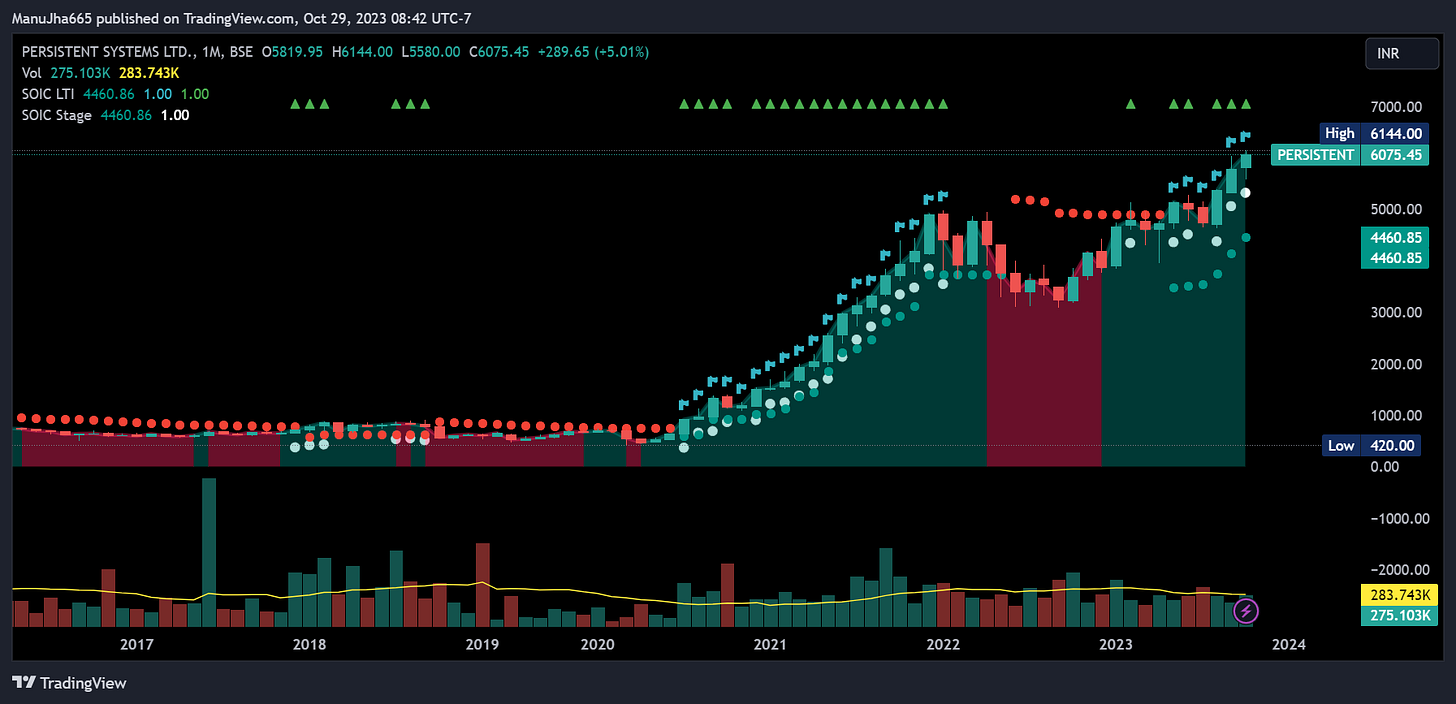The width and height of the screenshot is (1456, 704).
Task: Click the 3000.00 price axis label
Action: pyautogui.click(x=1395, y=312)
